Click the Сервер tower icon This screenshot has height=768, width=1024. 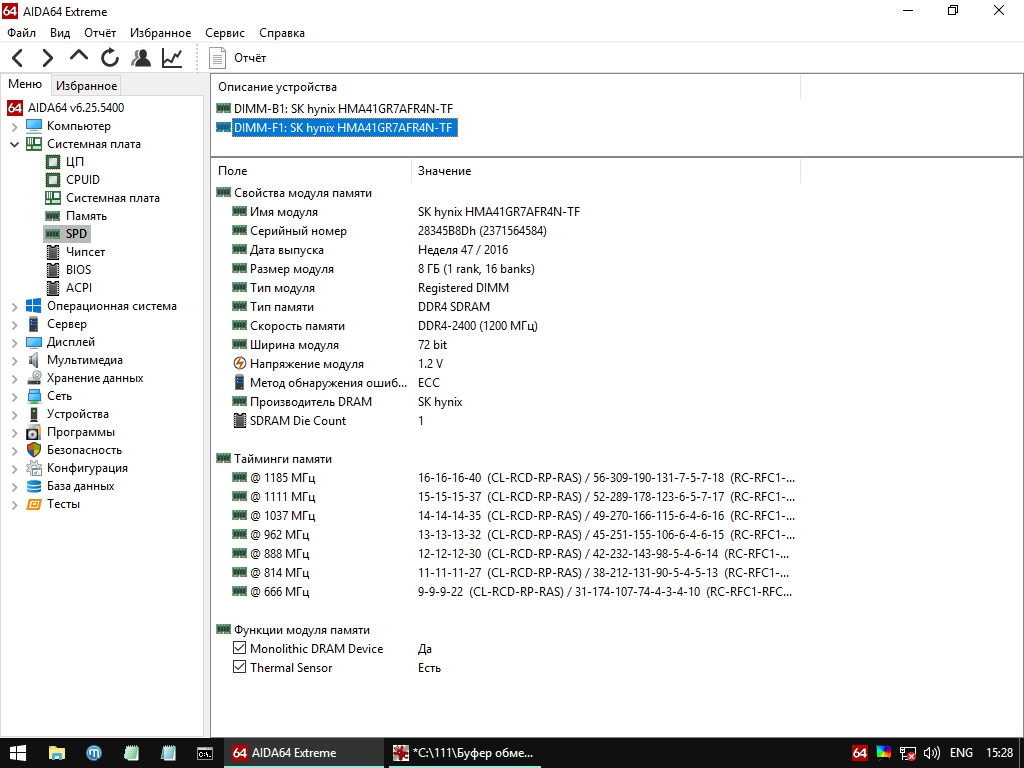point(34,324)
